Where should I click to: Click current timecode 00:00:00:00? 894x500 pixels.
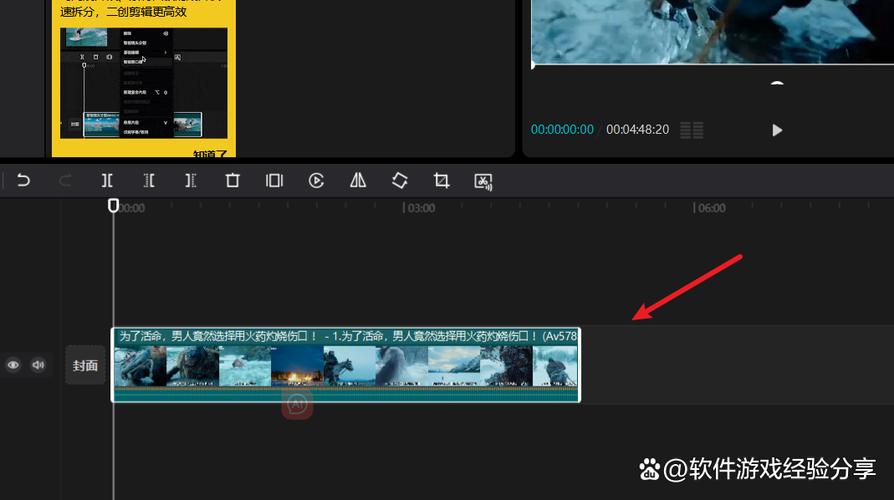(x=562, y=129)
